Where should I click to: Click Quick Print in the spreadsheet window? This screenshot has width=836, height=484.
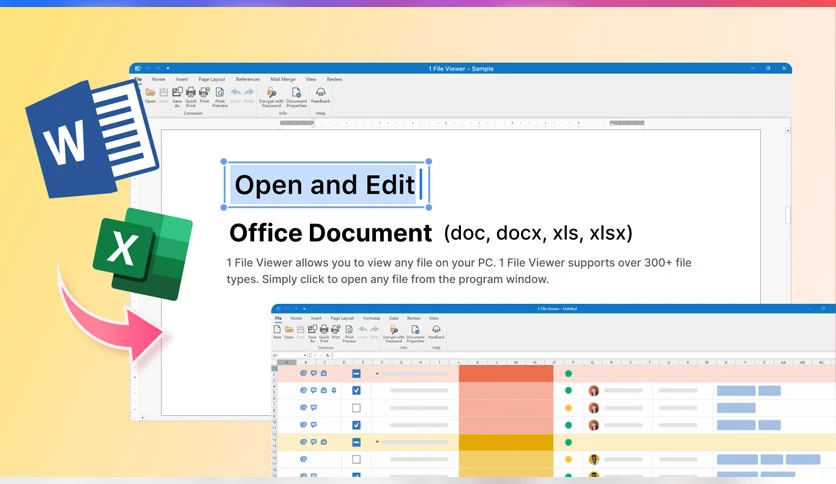[x=324, y=333]
